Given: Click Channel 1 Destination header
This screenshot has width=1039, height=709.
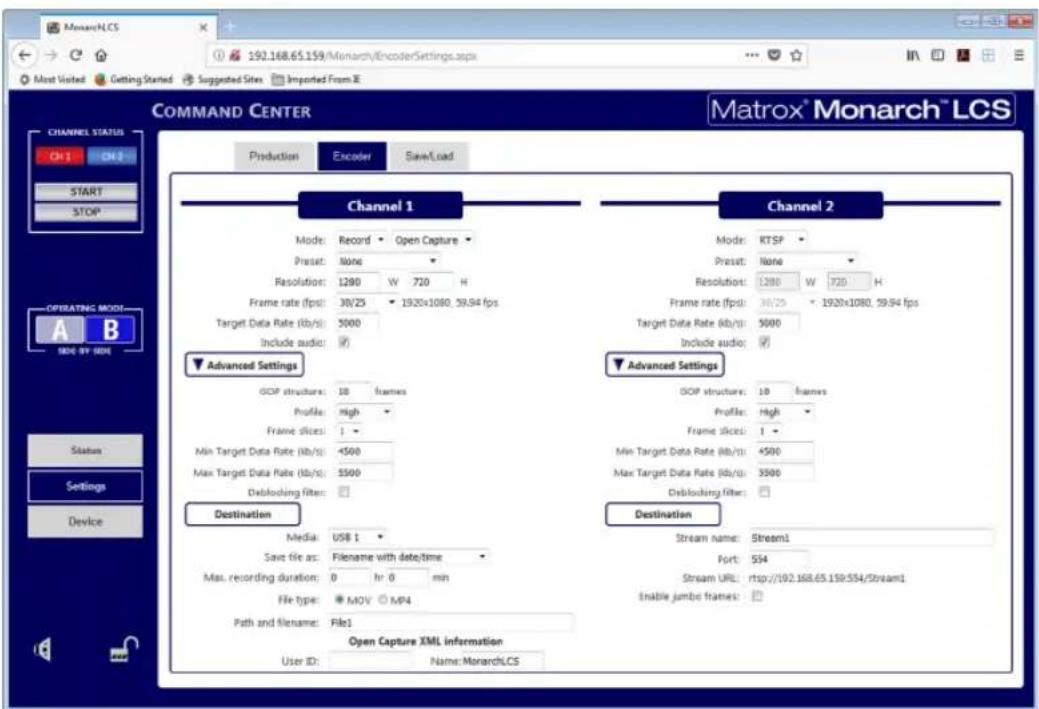Looking at the screenshot, I should (x=243, y=514).
